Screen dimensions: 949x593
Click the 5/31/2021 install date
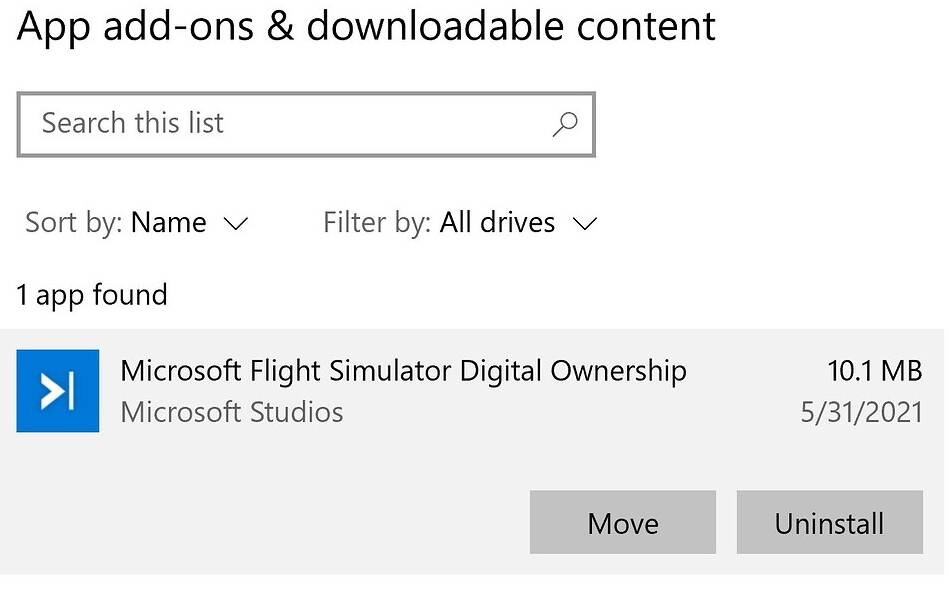[862, 413]
